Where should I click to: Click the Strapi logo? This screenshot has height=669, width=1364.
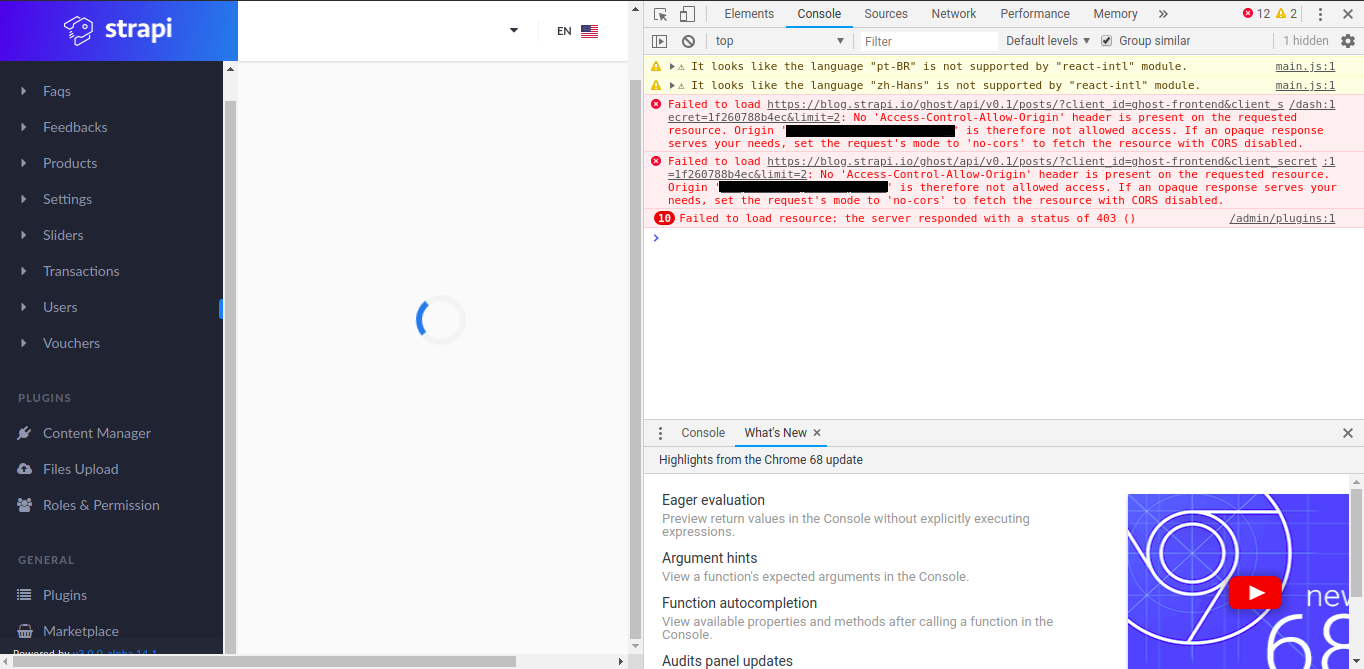(118, 30)
